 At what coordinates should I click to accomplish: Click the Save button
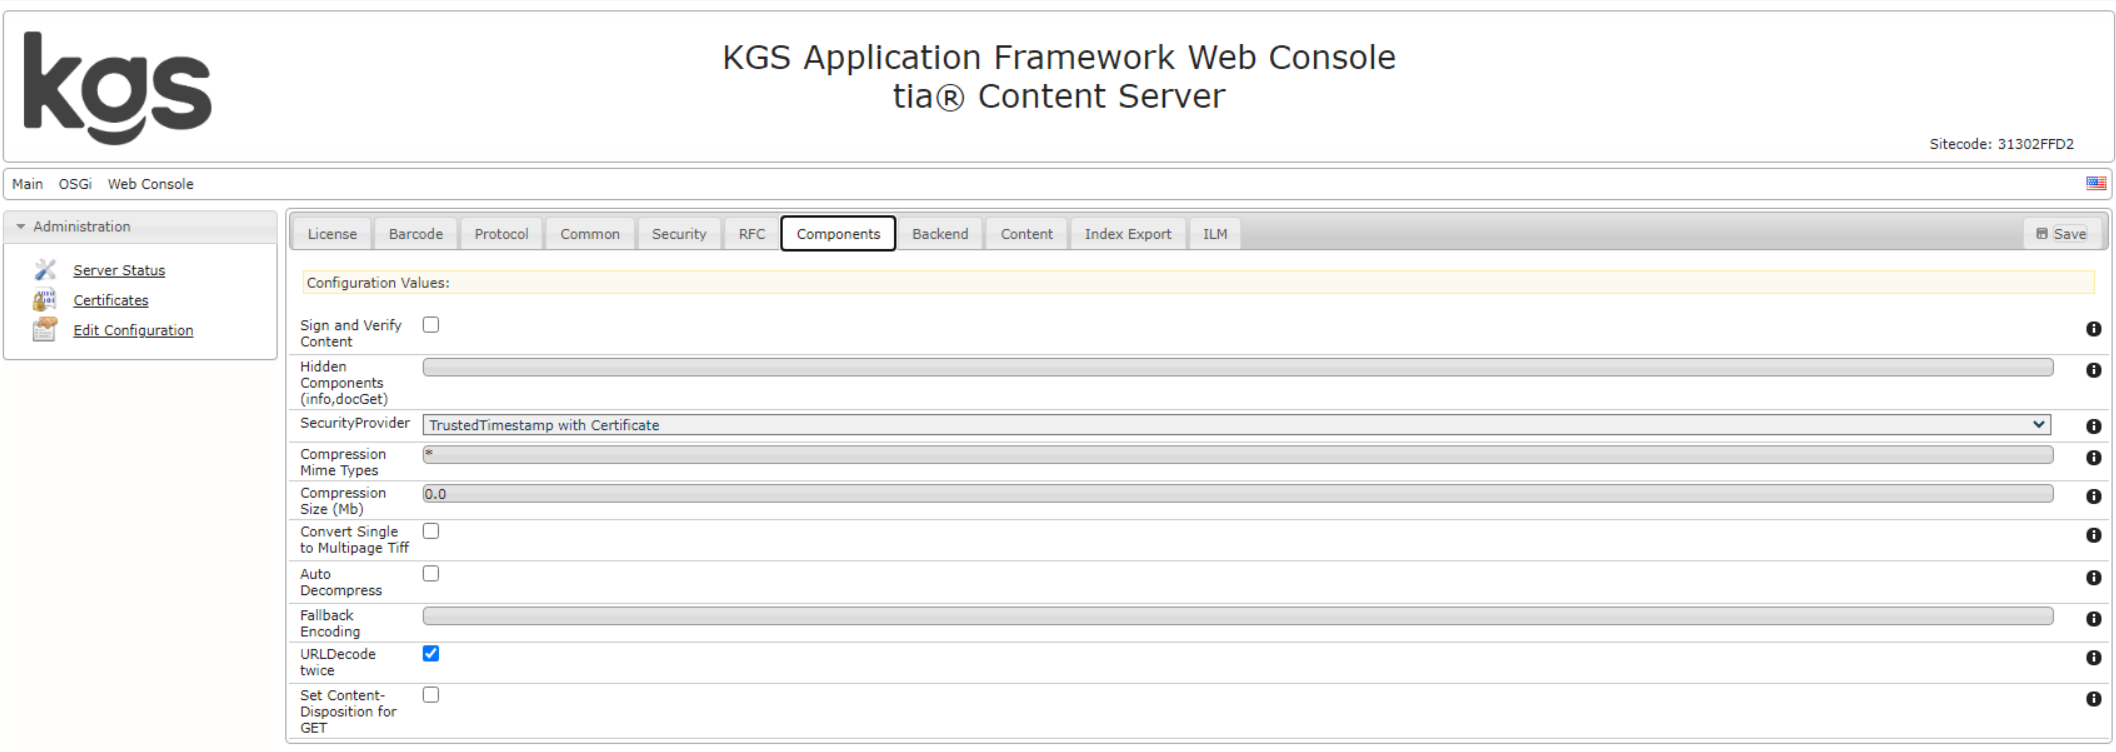point(2062,234)
